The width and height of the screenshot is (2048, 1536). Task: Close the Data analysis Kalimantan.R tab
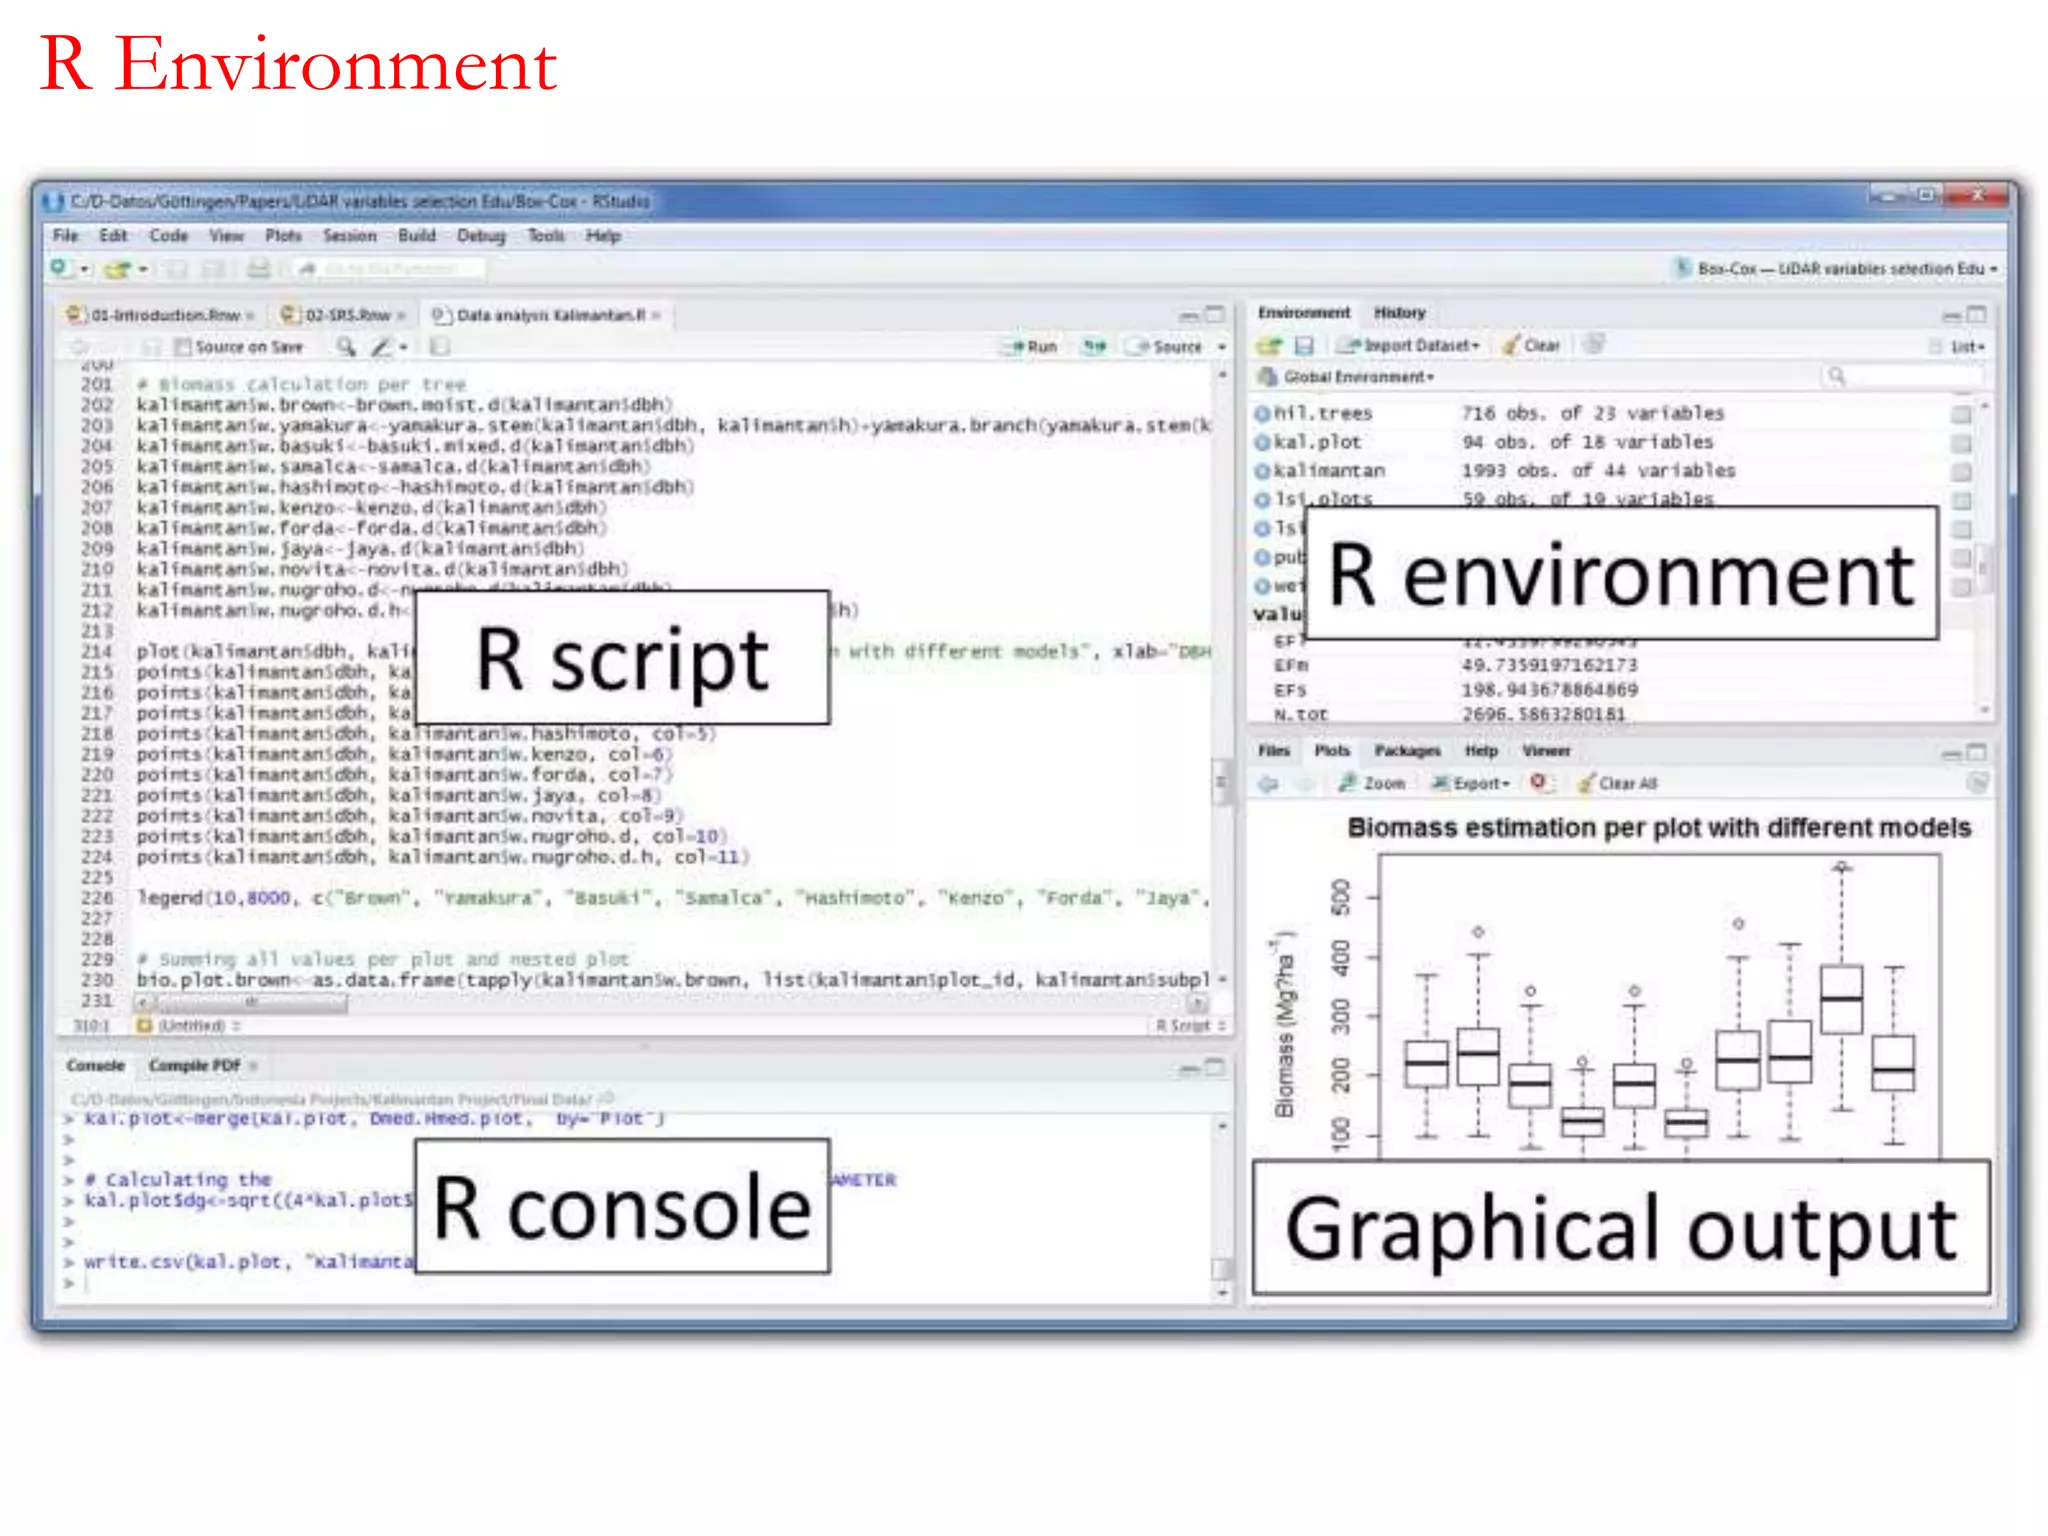coord(656,316)
